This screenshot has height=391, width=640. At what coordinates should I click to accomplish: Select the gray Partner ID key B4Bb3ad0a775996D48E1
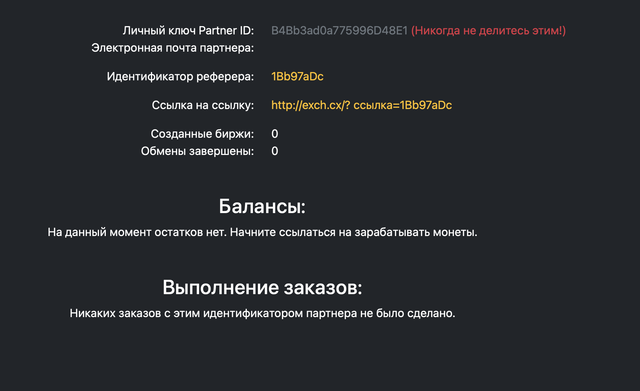pyautogui.click(x=339, y=31)
